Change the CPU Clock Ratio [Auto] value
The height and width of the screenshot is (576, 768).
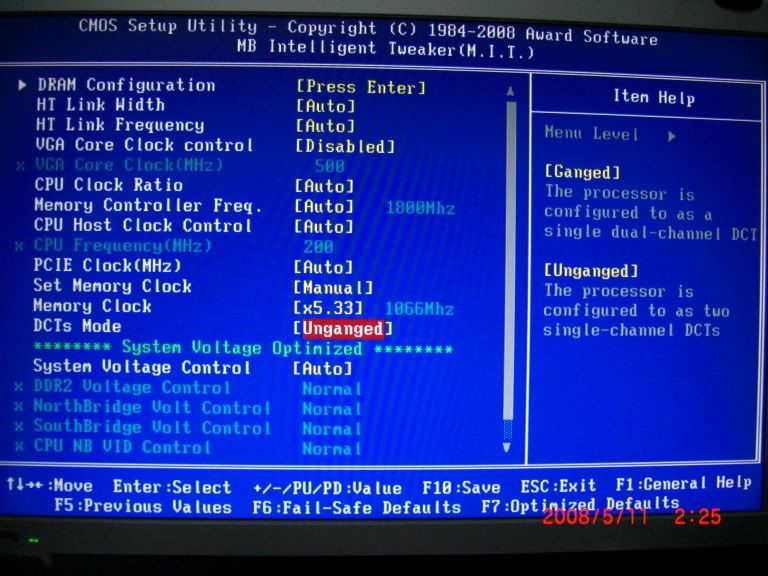point(324,186)
